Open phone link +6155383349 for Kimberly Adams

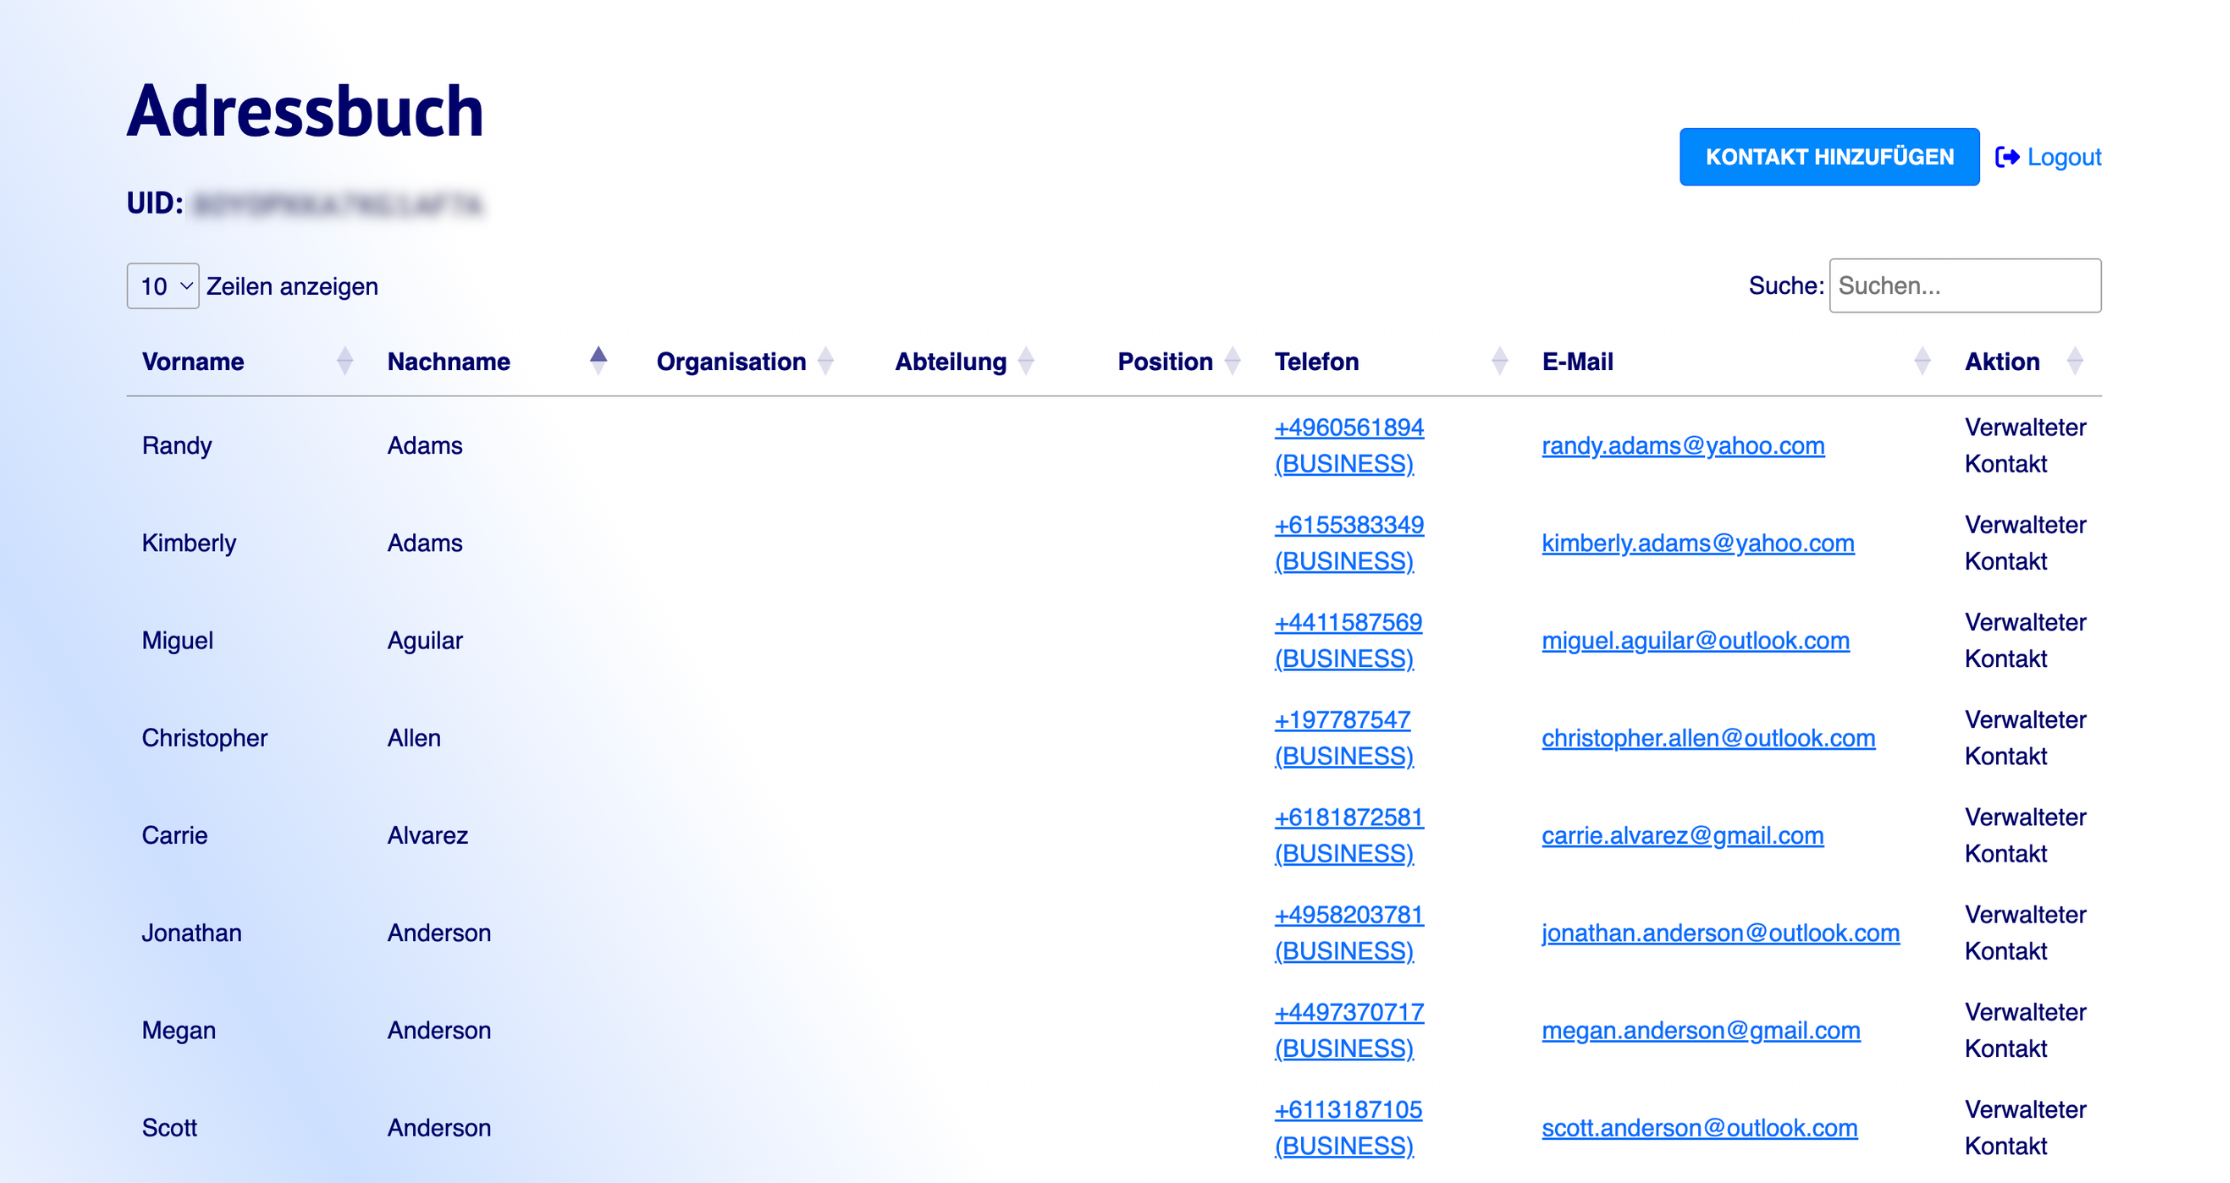click(1349, 543)
